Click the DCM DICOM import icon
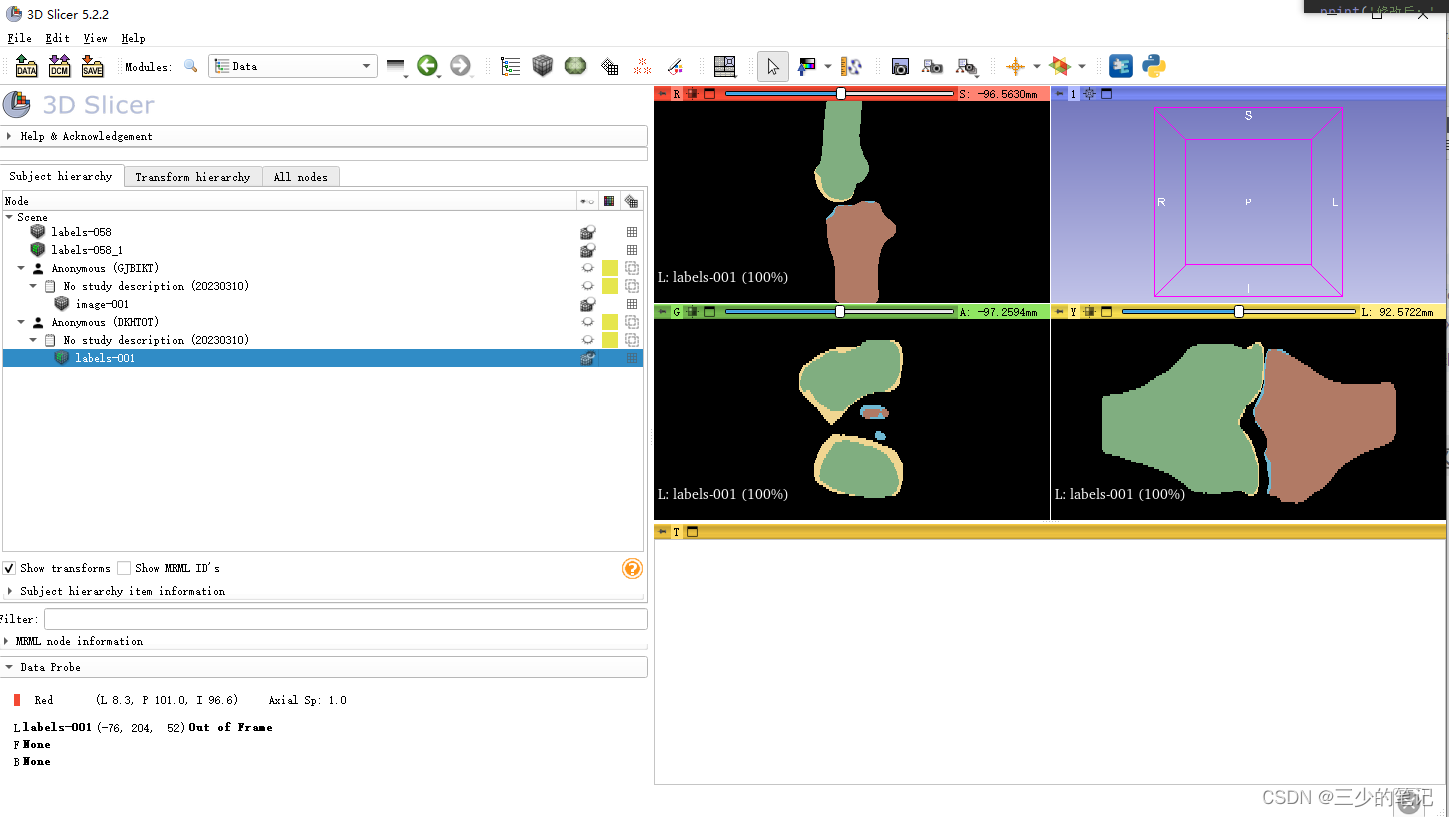 point(59,66)
